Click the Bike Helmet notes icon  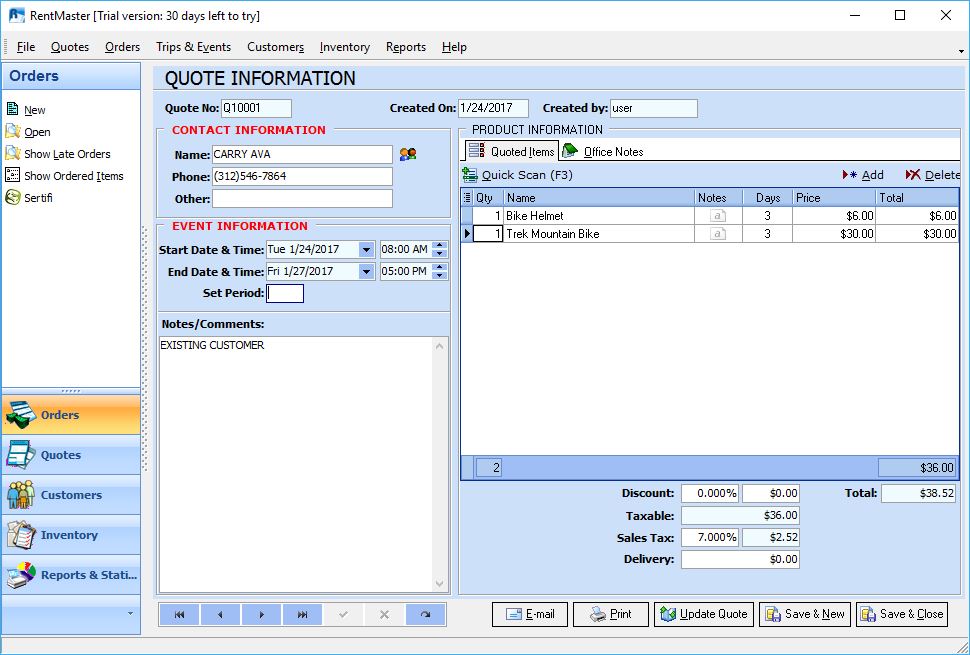(x=717, y=216)
